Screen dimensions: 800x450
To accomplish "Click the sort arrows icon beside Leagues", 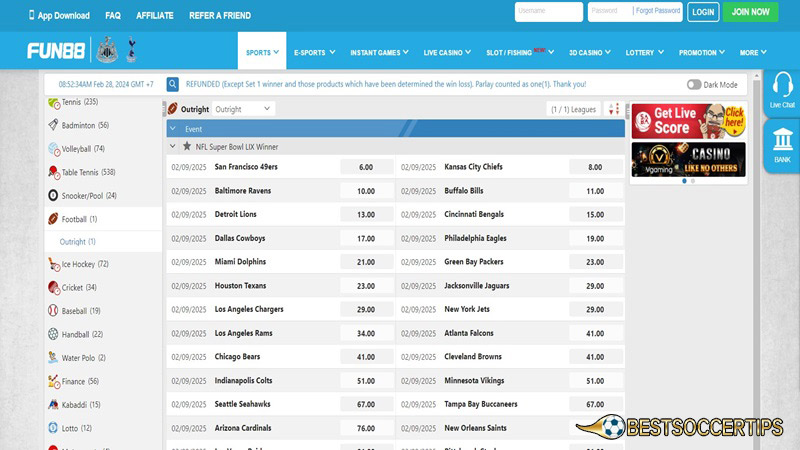I will click(x=614, y=109).
